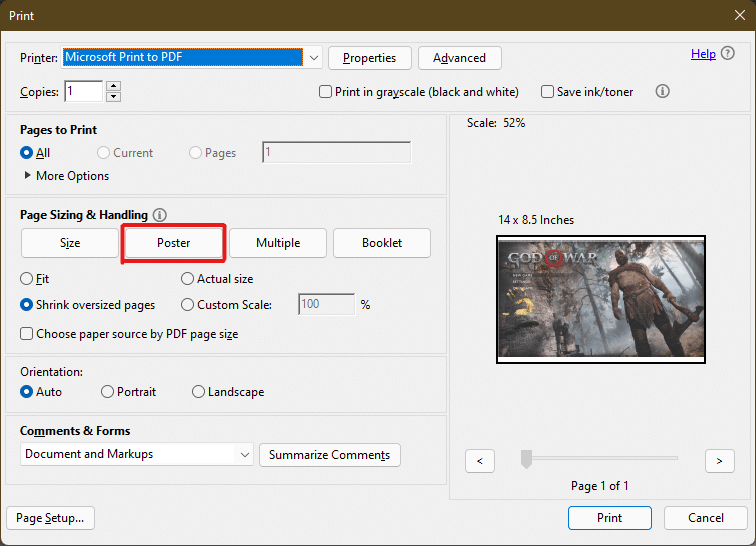Select the All pages radio button
The image size is (756, 546).
[27, 153]
